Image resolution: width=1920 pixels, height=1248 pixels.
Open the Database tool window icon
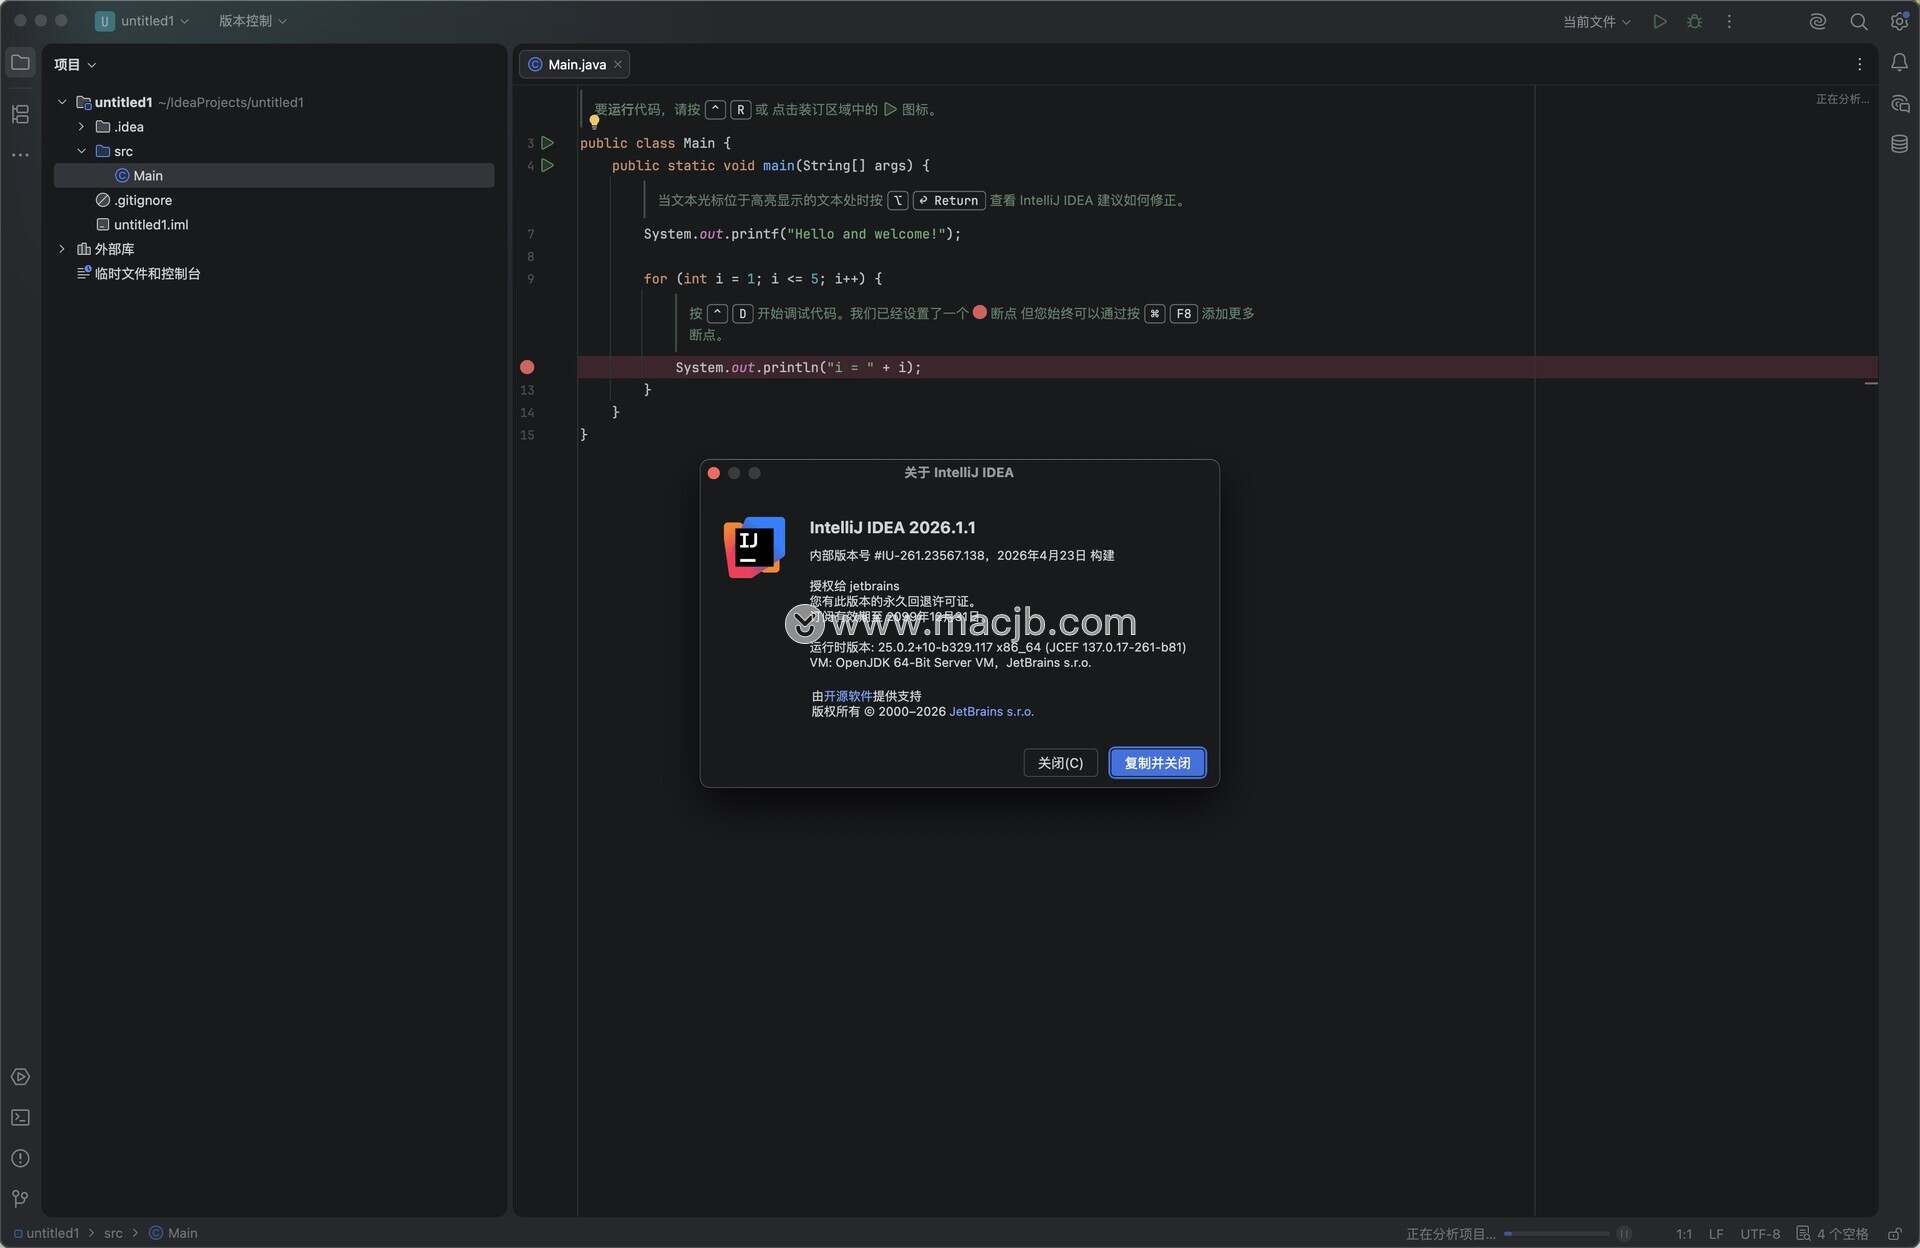click(x=1899, y=144)
